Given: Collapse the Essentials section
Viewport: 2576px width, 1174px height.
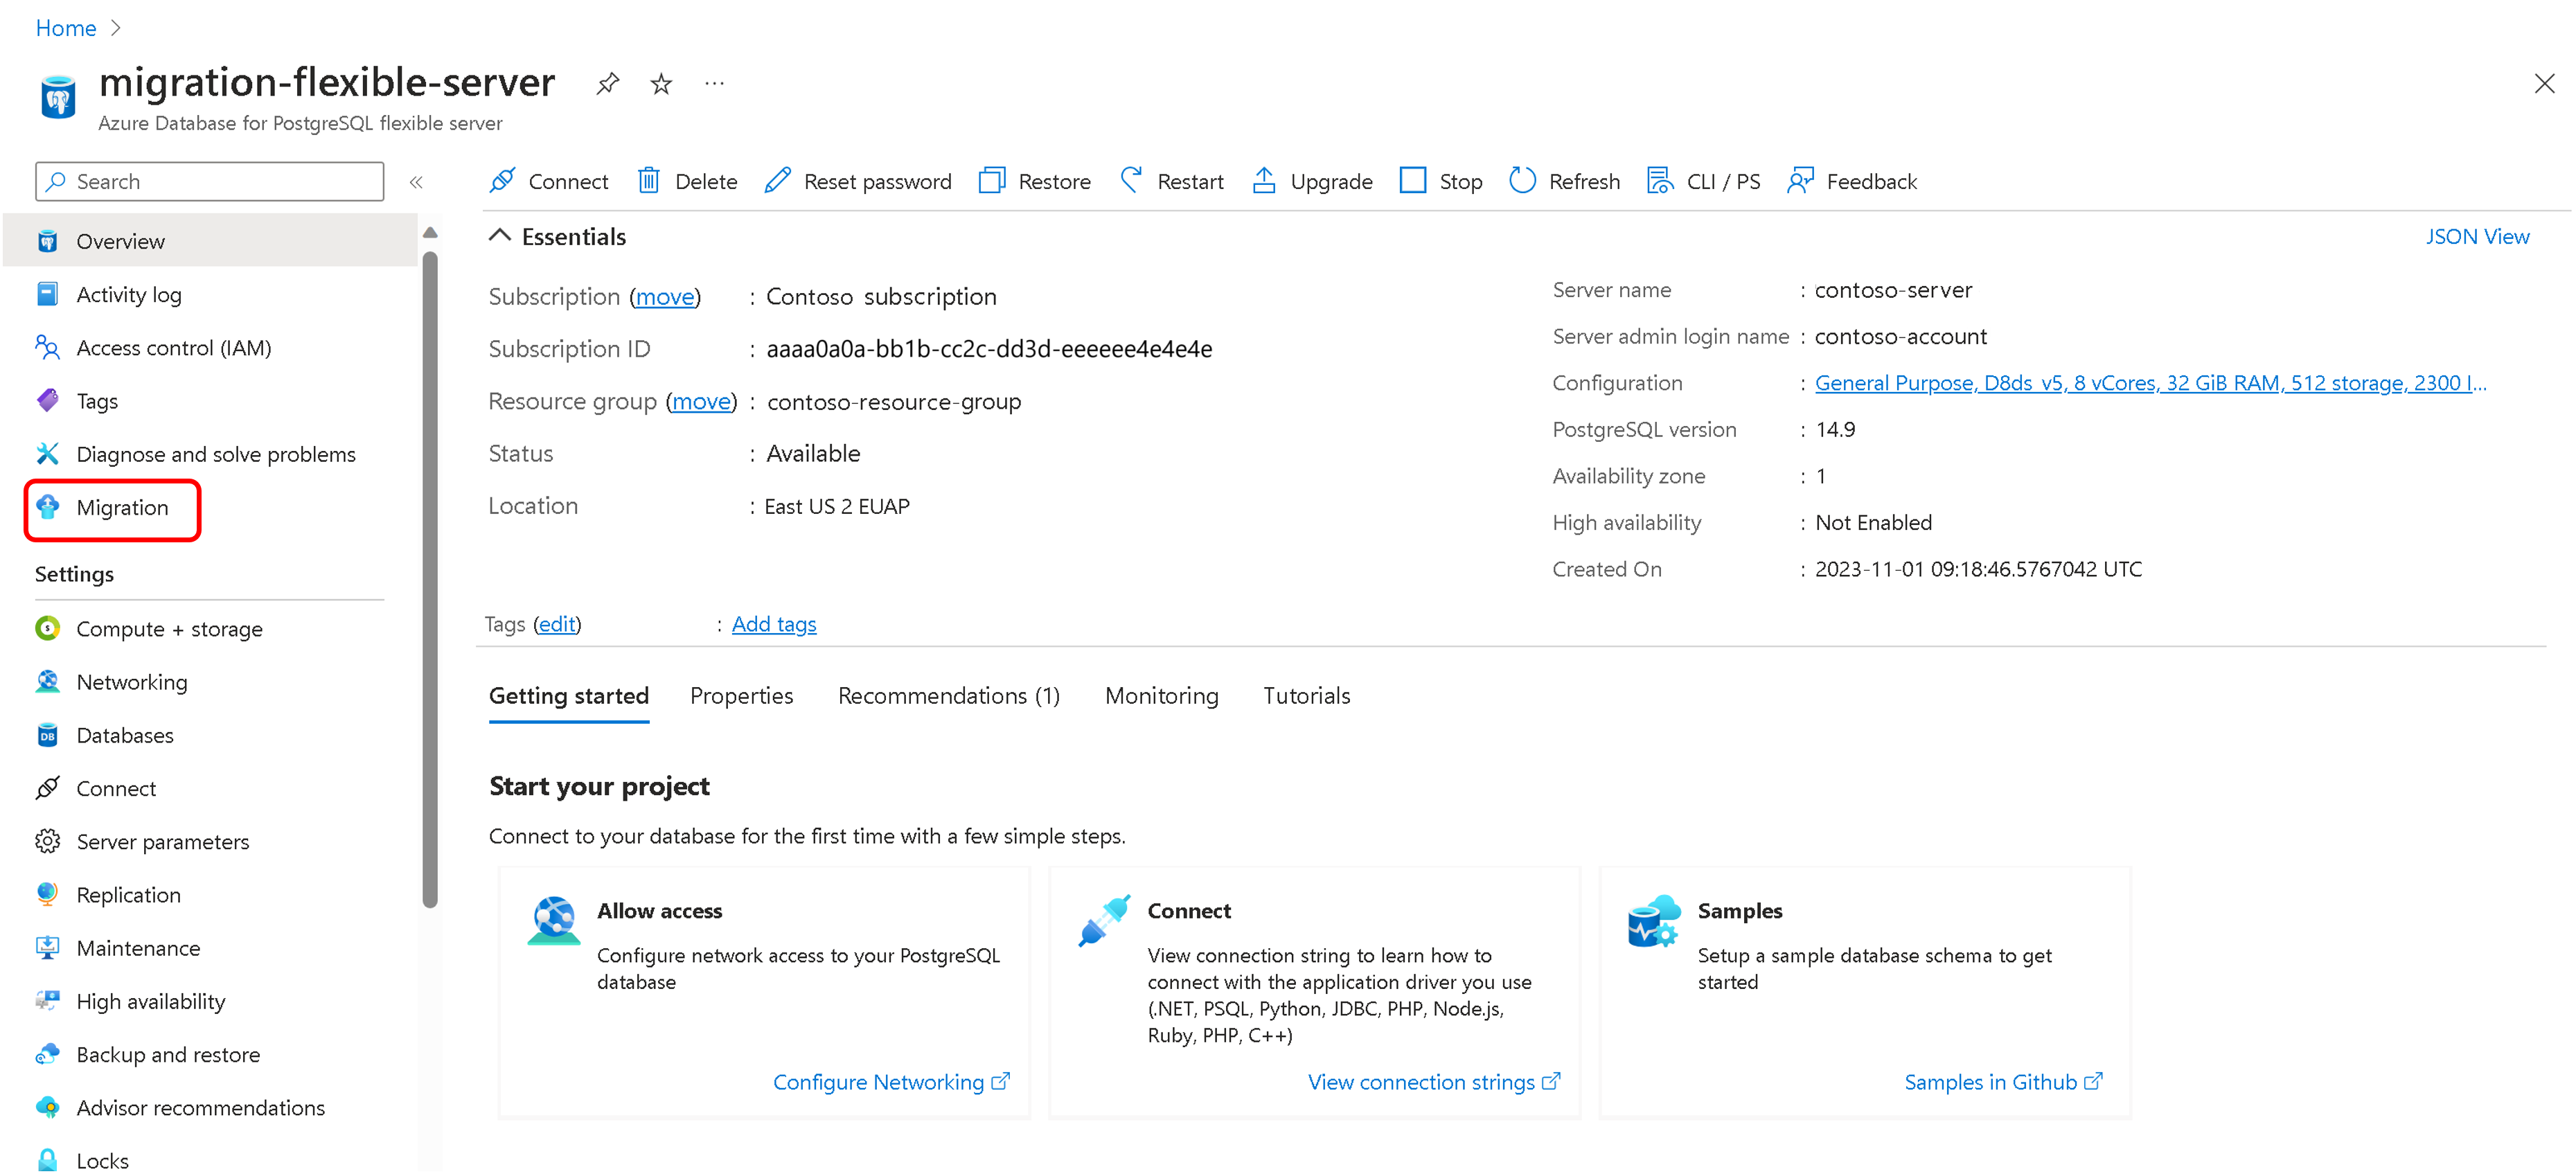Looking at the screenshot, I should click(x=500, y=235).
